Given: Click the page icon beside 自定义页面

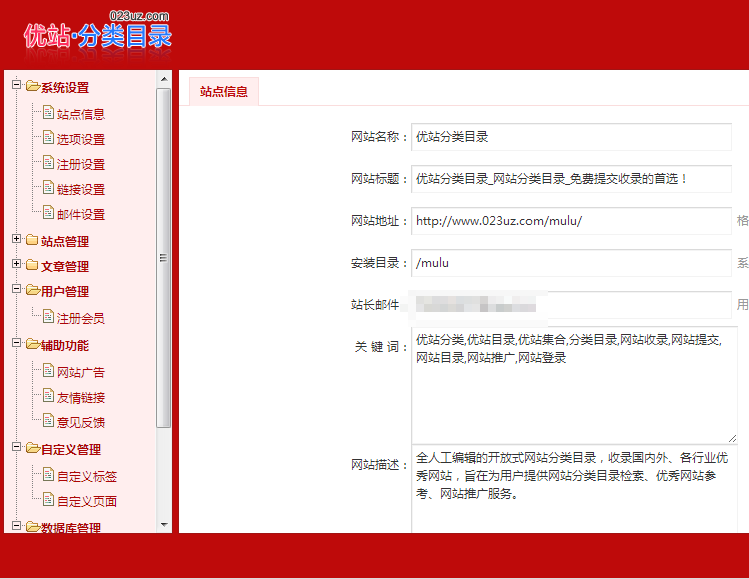Looking at the screenshot, I should (48, 499).
